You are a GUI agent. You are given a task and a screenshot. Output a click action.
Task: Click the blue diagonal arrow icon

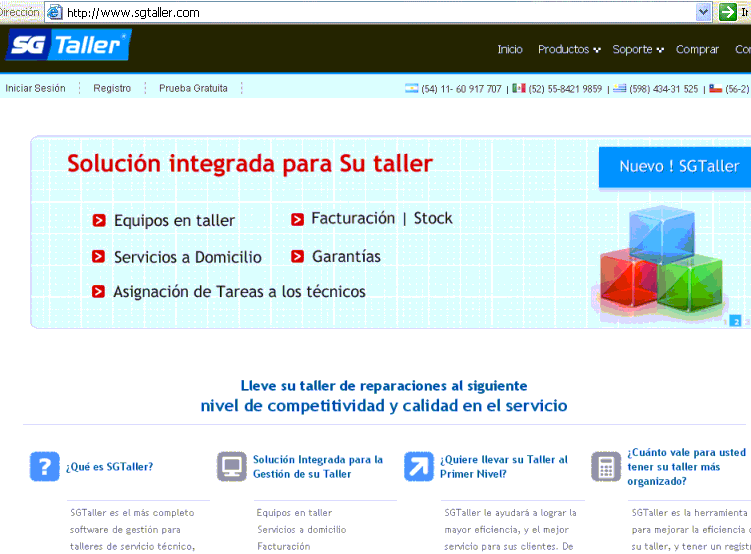tap(419, 466)
